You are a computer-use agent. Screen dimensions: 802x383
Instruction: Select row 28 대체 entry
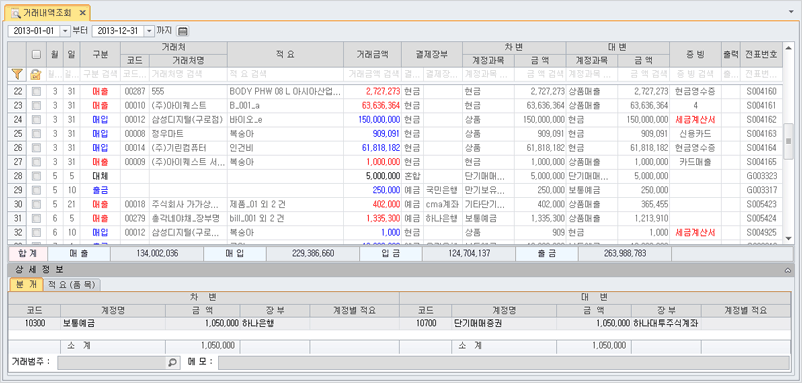click(100, 176)
